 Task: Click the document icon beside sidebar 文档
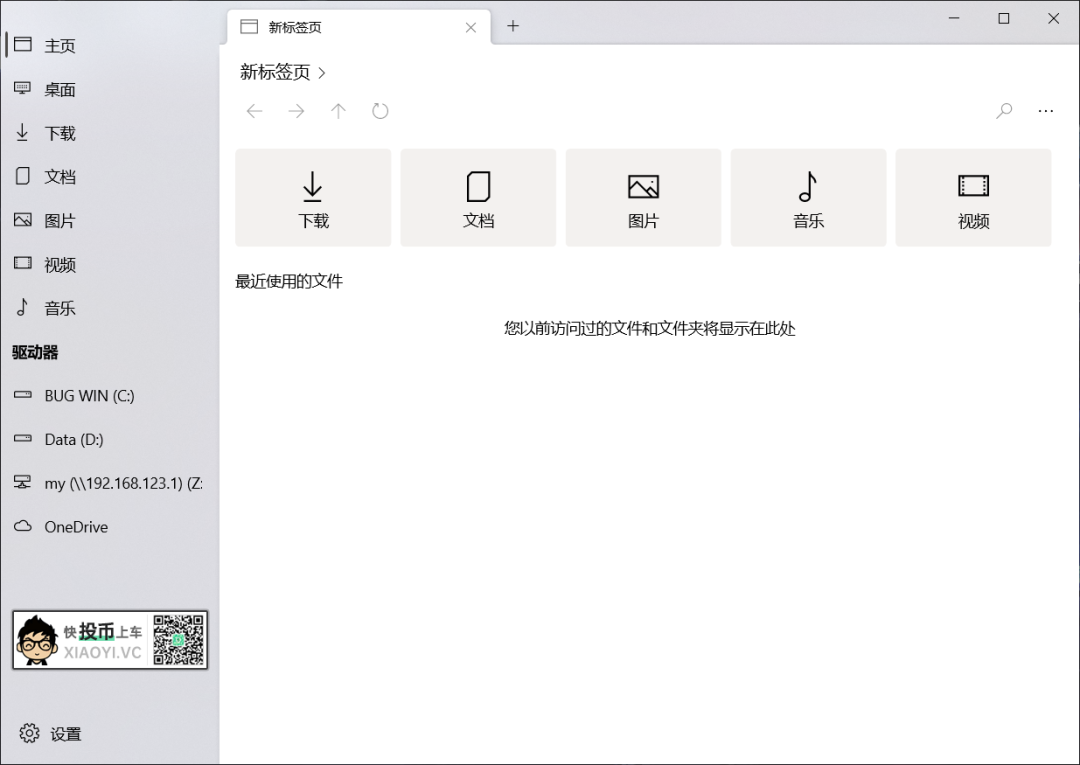click(23, 176)
